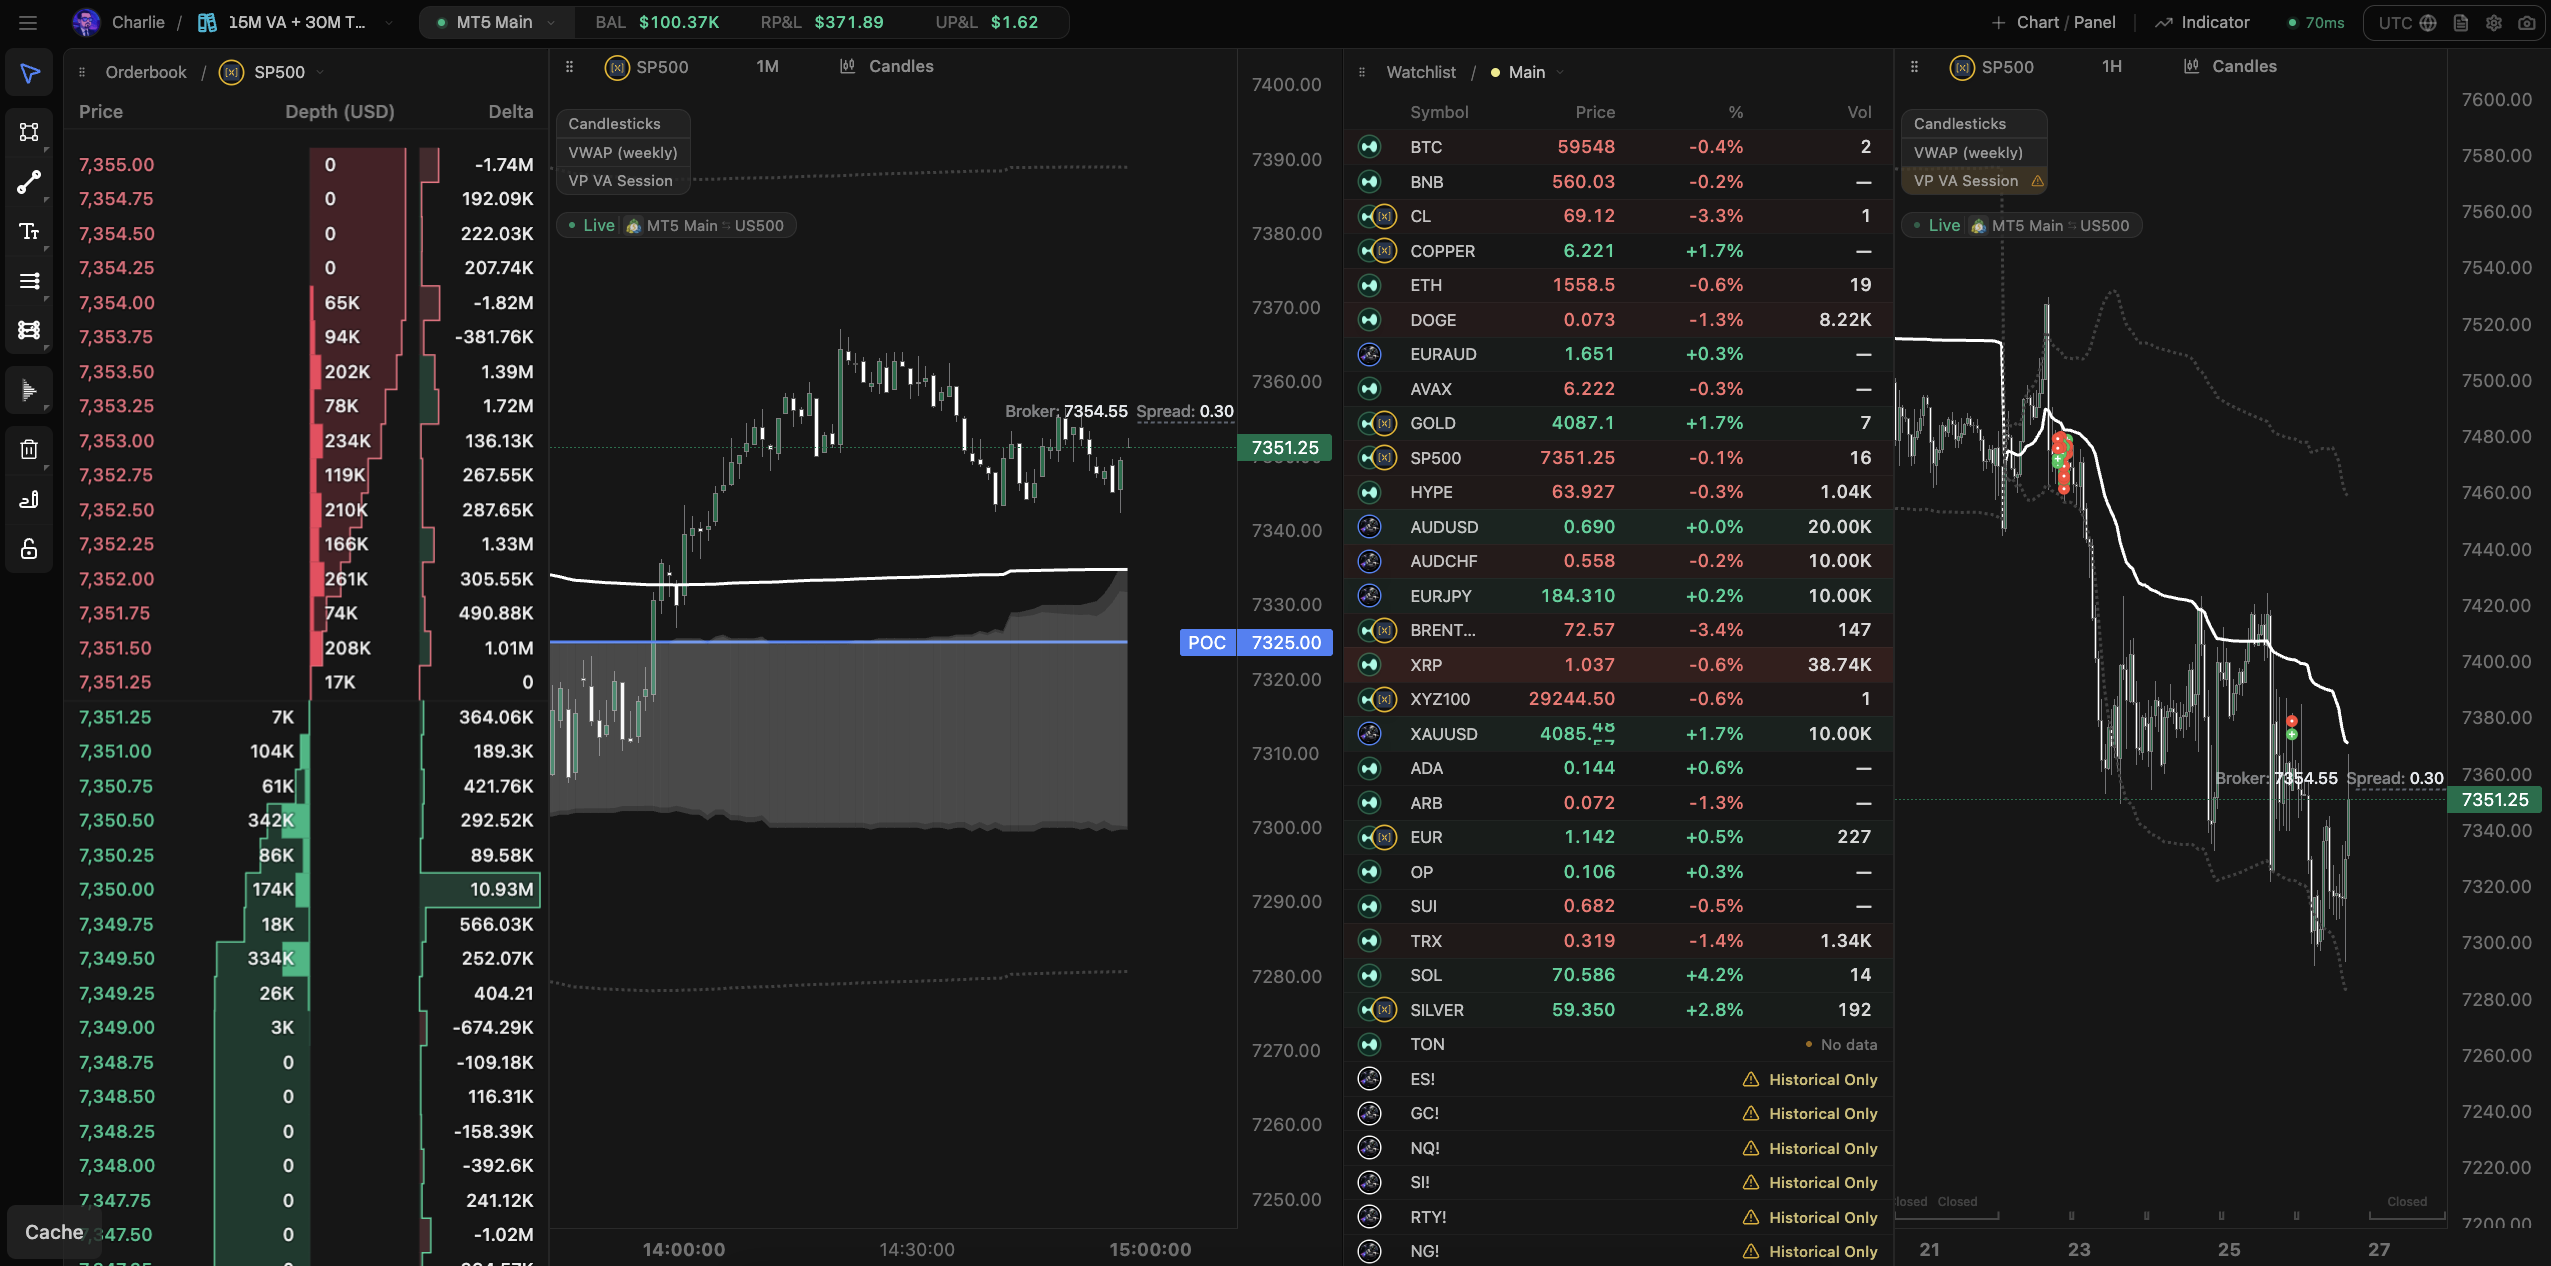Screen dimensions: 2551x1266
Task: Click the Depth (USD) column header
Action: [x=339, y=112]
